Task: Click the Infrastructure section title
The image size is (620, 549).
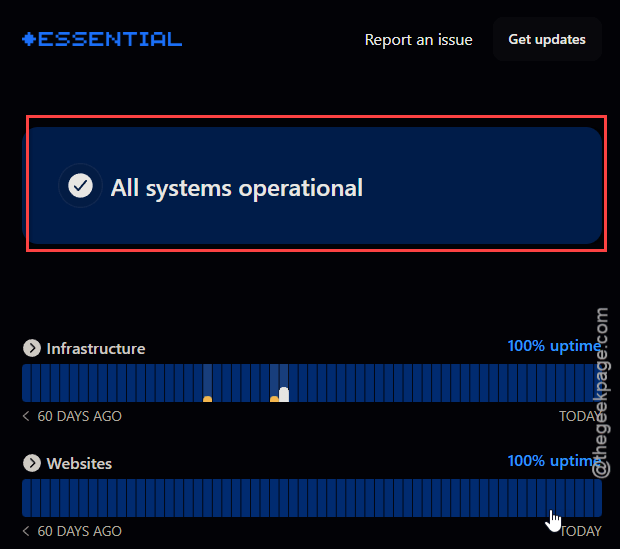Action: 96,348
